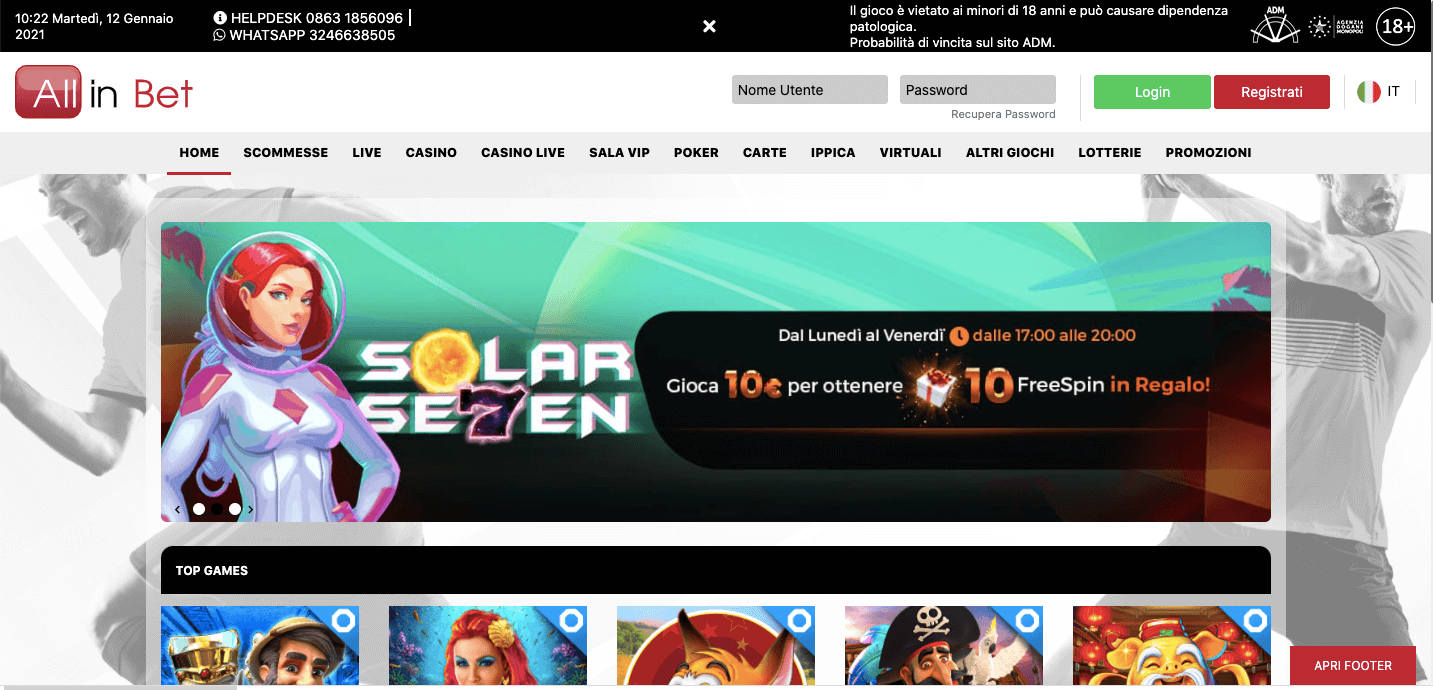The height and width of the screenshot is (690, 1433).
Task: Select the CARTE menu item
Action: pyautogui.click(x=765, y=153)
